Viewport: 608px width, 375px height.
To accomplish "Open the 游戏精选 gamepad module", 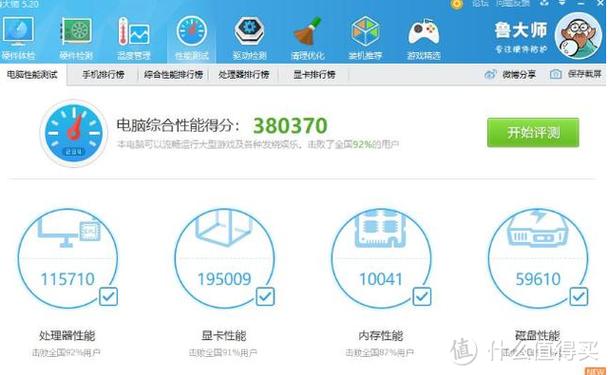I will pos(423,38).
